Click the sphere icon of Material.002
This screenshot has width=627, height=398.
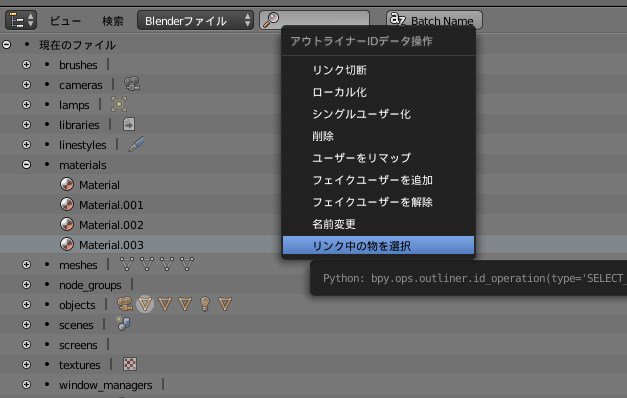pos(67,224)
